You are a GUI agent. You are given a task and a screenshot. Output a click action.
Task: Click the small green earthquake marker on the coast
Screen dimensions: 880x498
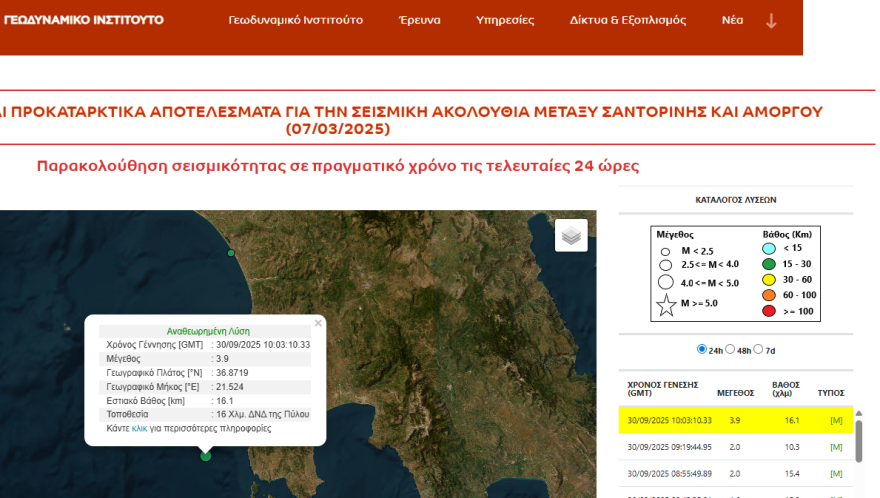(x=231, y=253)
